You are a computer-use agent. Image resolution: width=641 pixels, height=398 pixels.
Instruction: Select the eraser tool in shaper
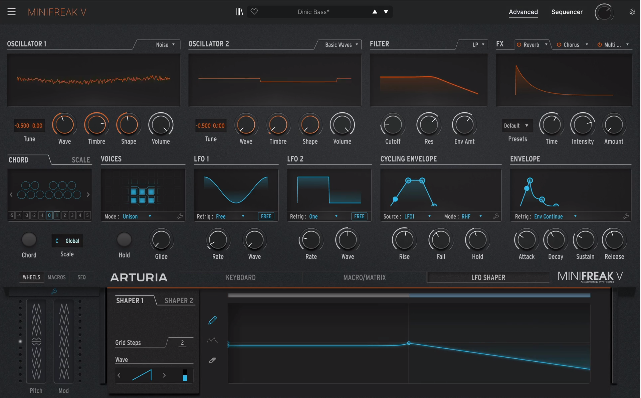pyautogui.click(x=212, y=360)
